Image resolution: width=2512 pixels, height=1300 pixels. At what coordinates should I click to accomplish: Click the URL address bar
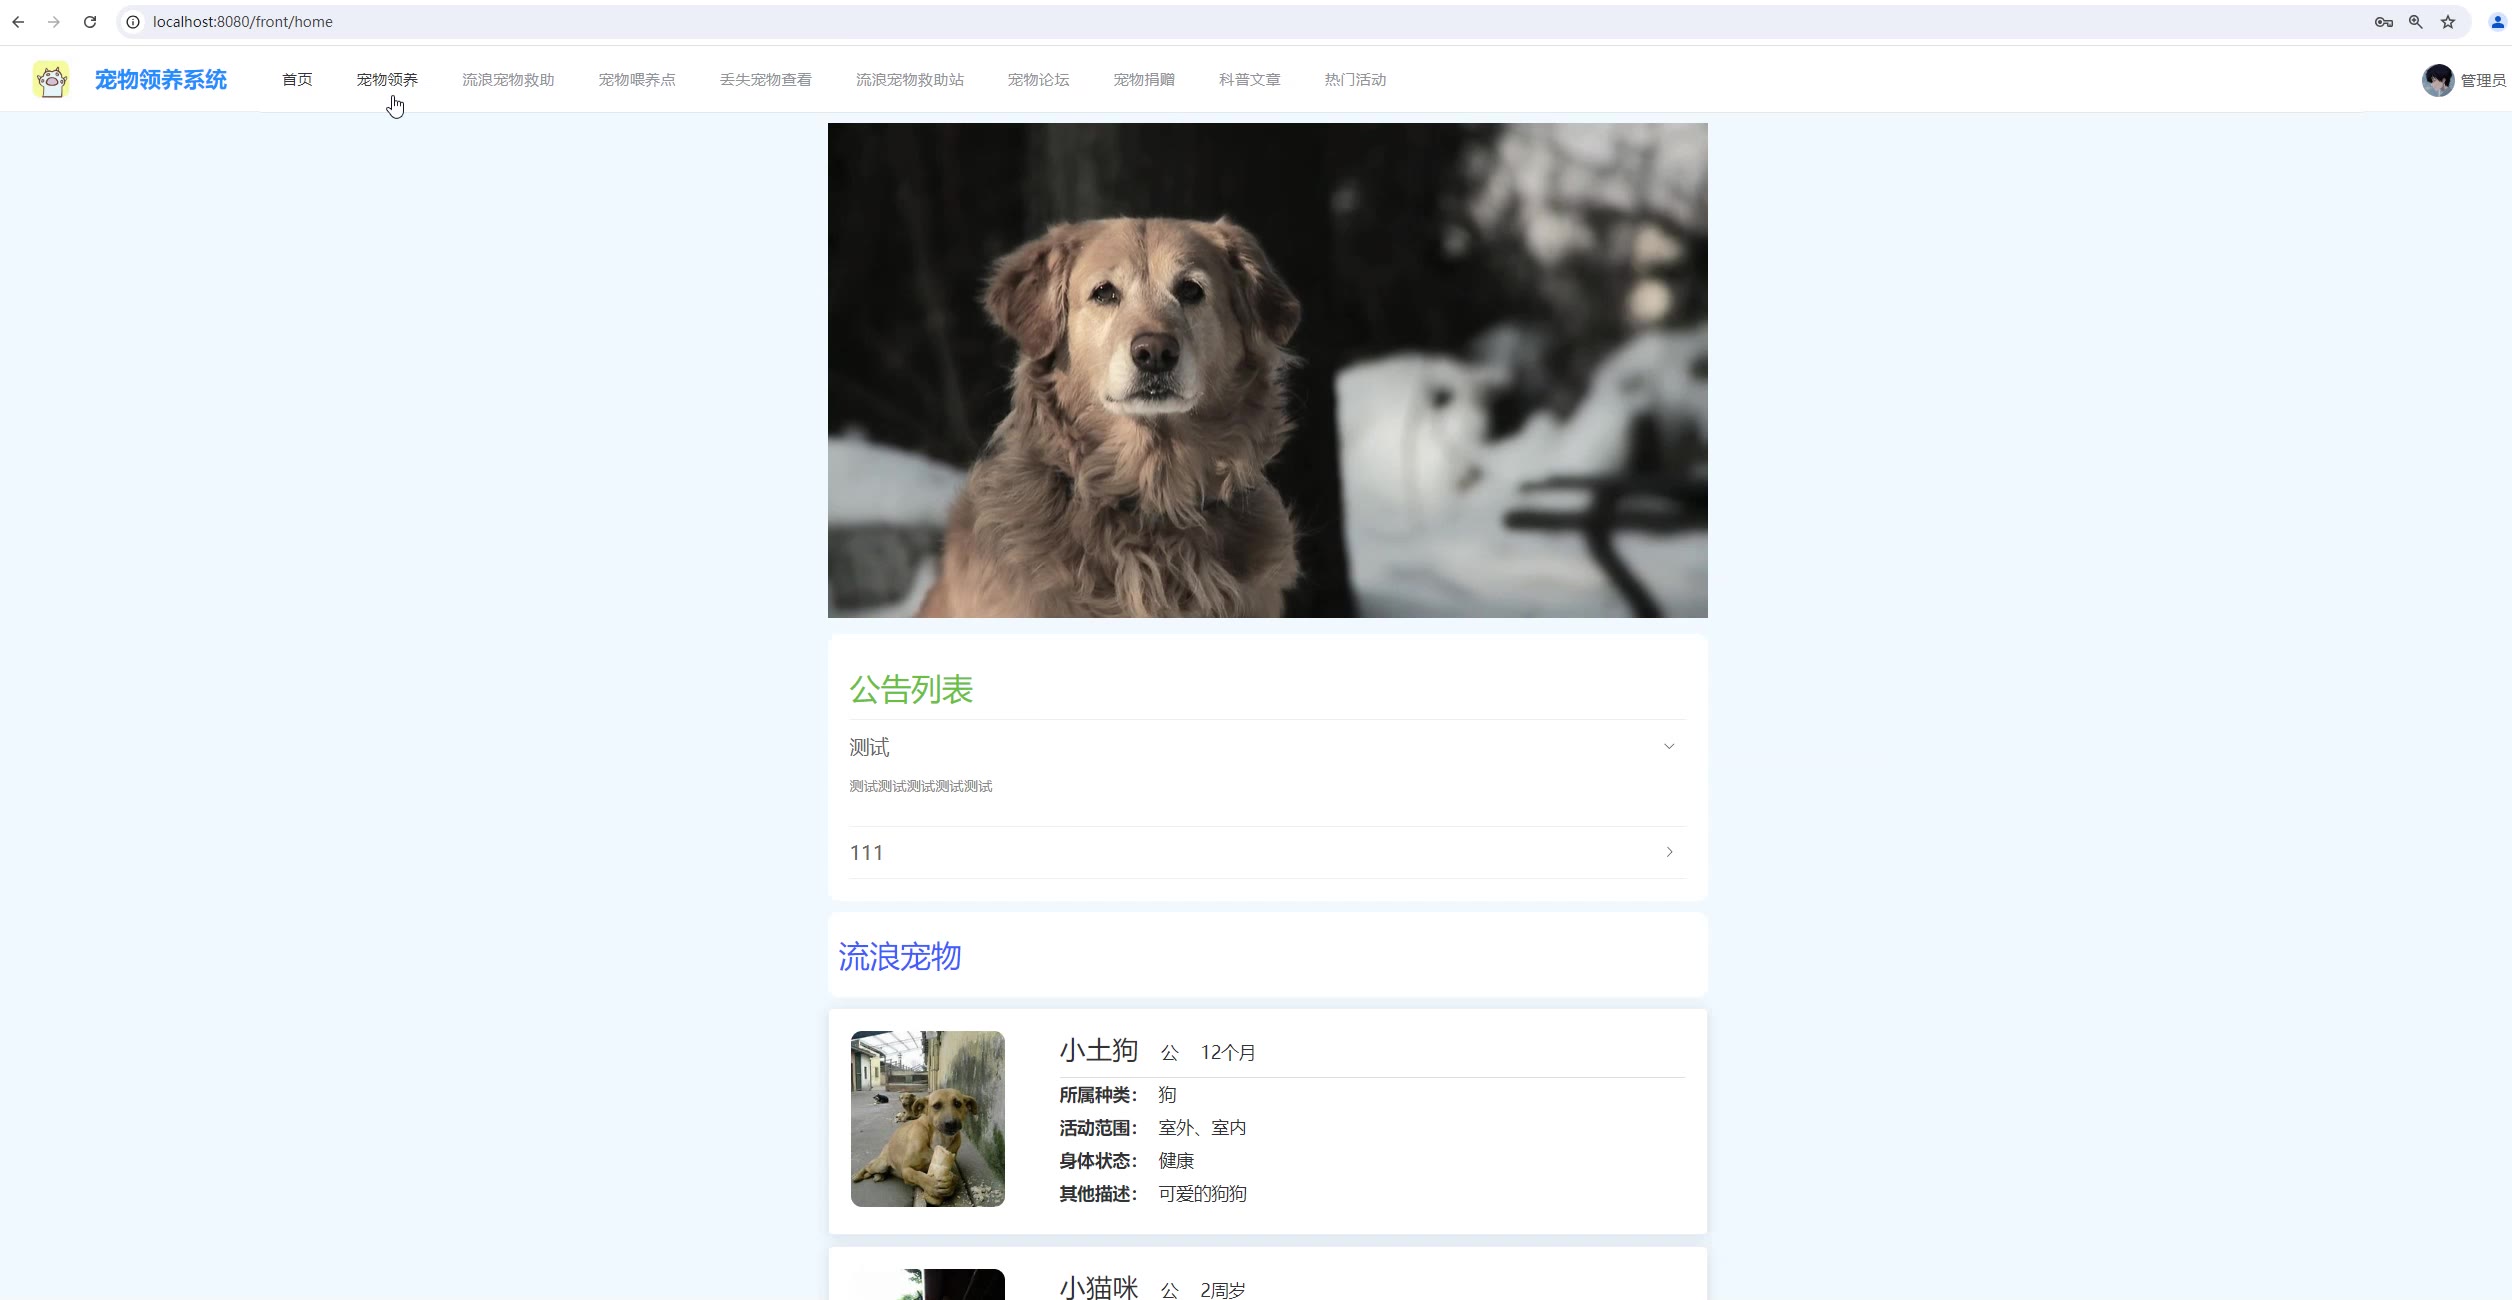tap(1200, 22)
